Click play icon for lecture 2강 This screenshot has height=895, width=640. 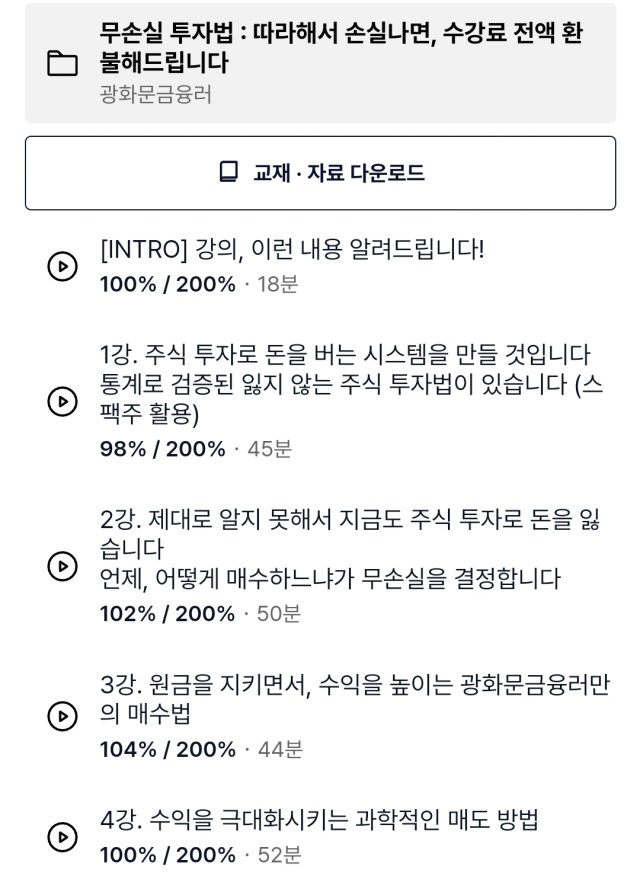62,566
